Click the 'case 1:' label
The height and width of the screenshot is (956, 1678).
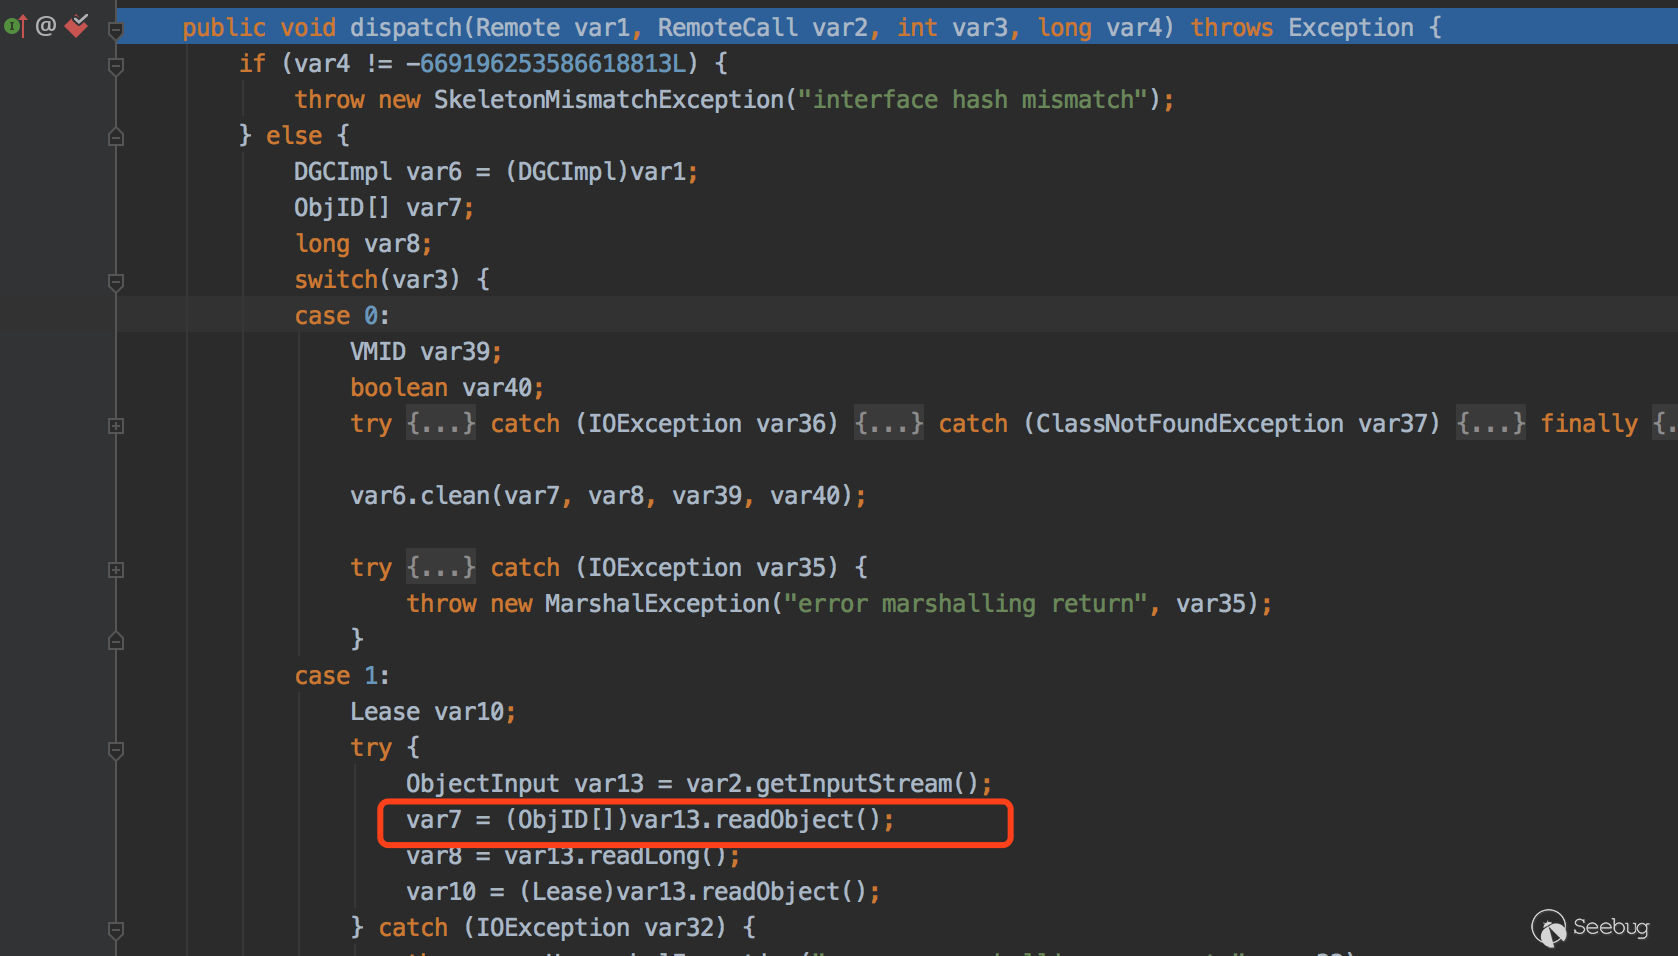click(342, 676)
